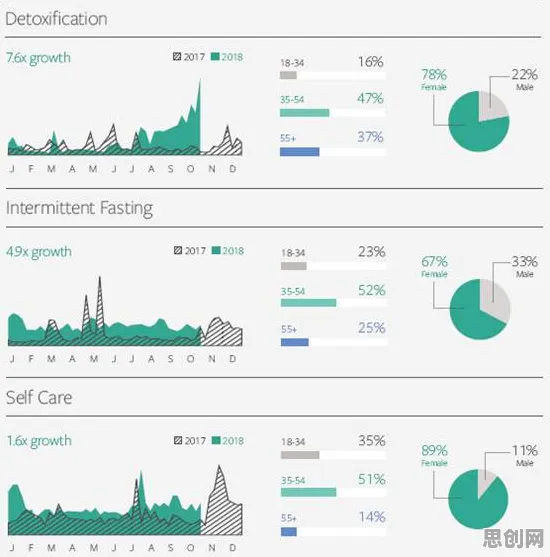Viewport: 550px width, 557px height.
Task: Click the 7.6x growth label
Action: click(38, 58)
